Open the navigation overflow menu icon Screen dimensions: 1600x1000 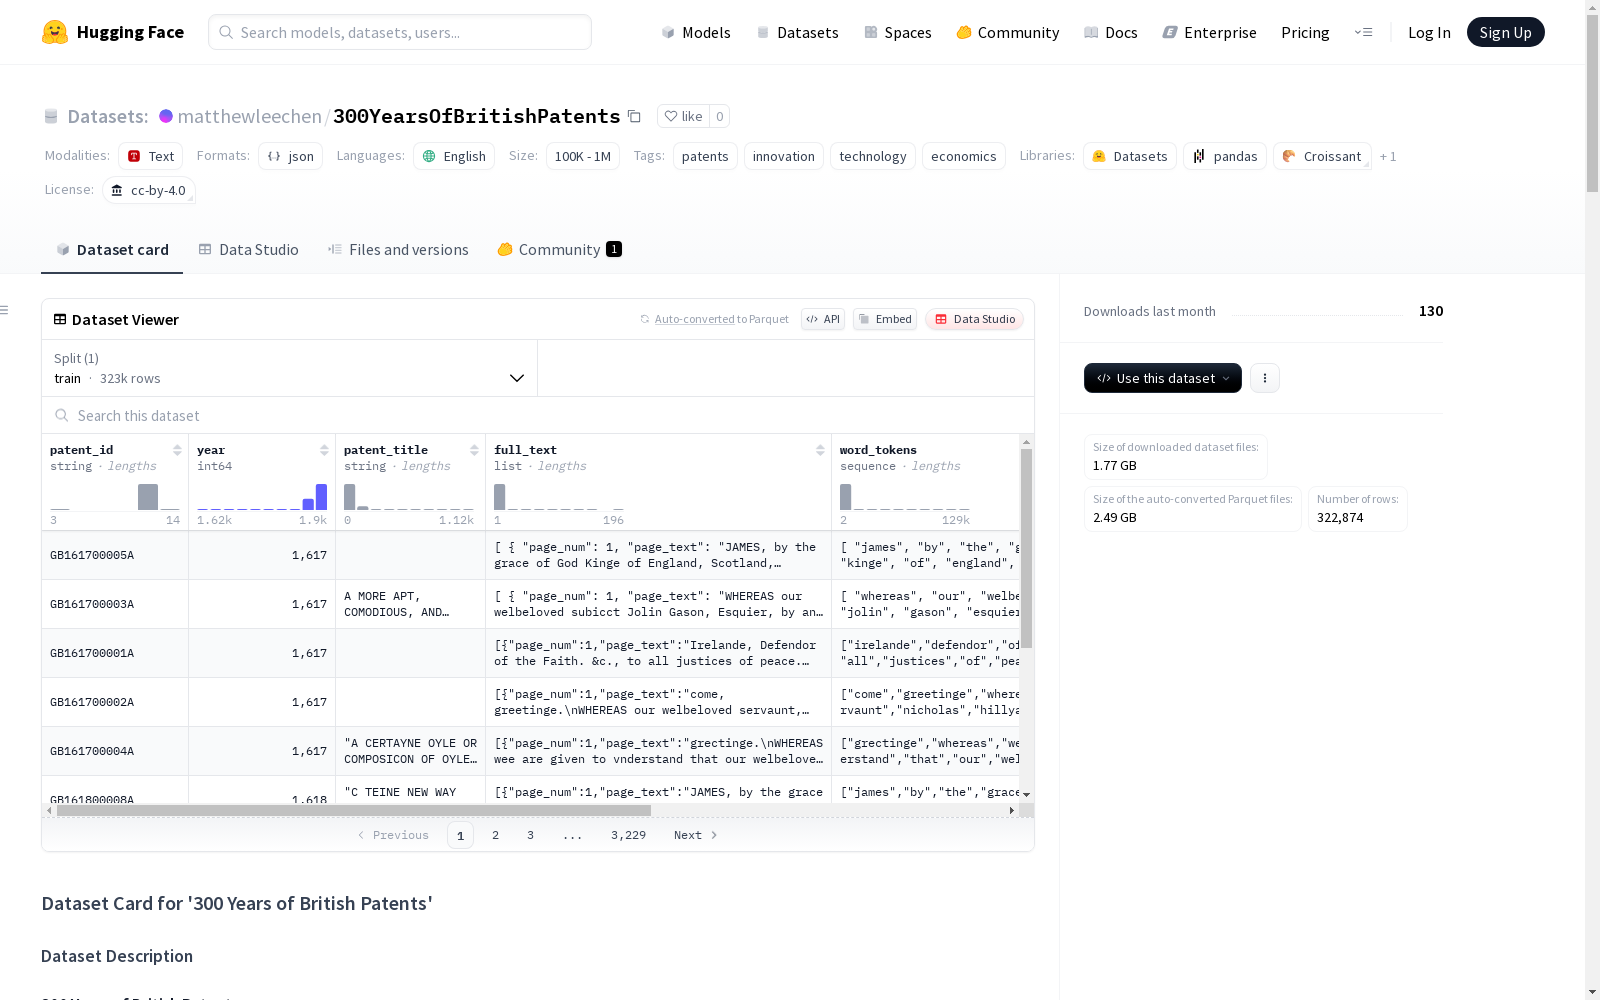pyautogui.click(x=1363, y=32)
